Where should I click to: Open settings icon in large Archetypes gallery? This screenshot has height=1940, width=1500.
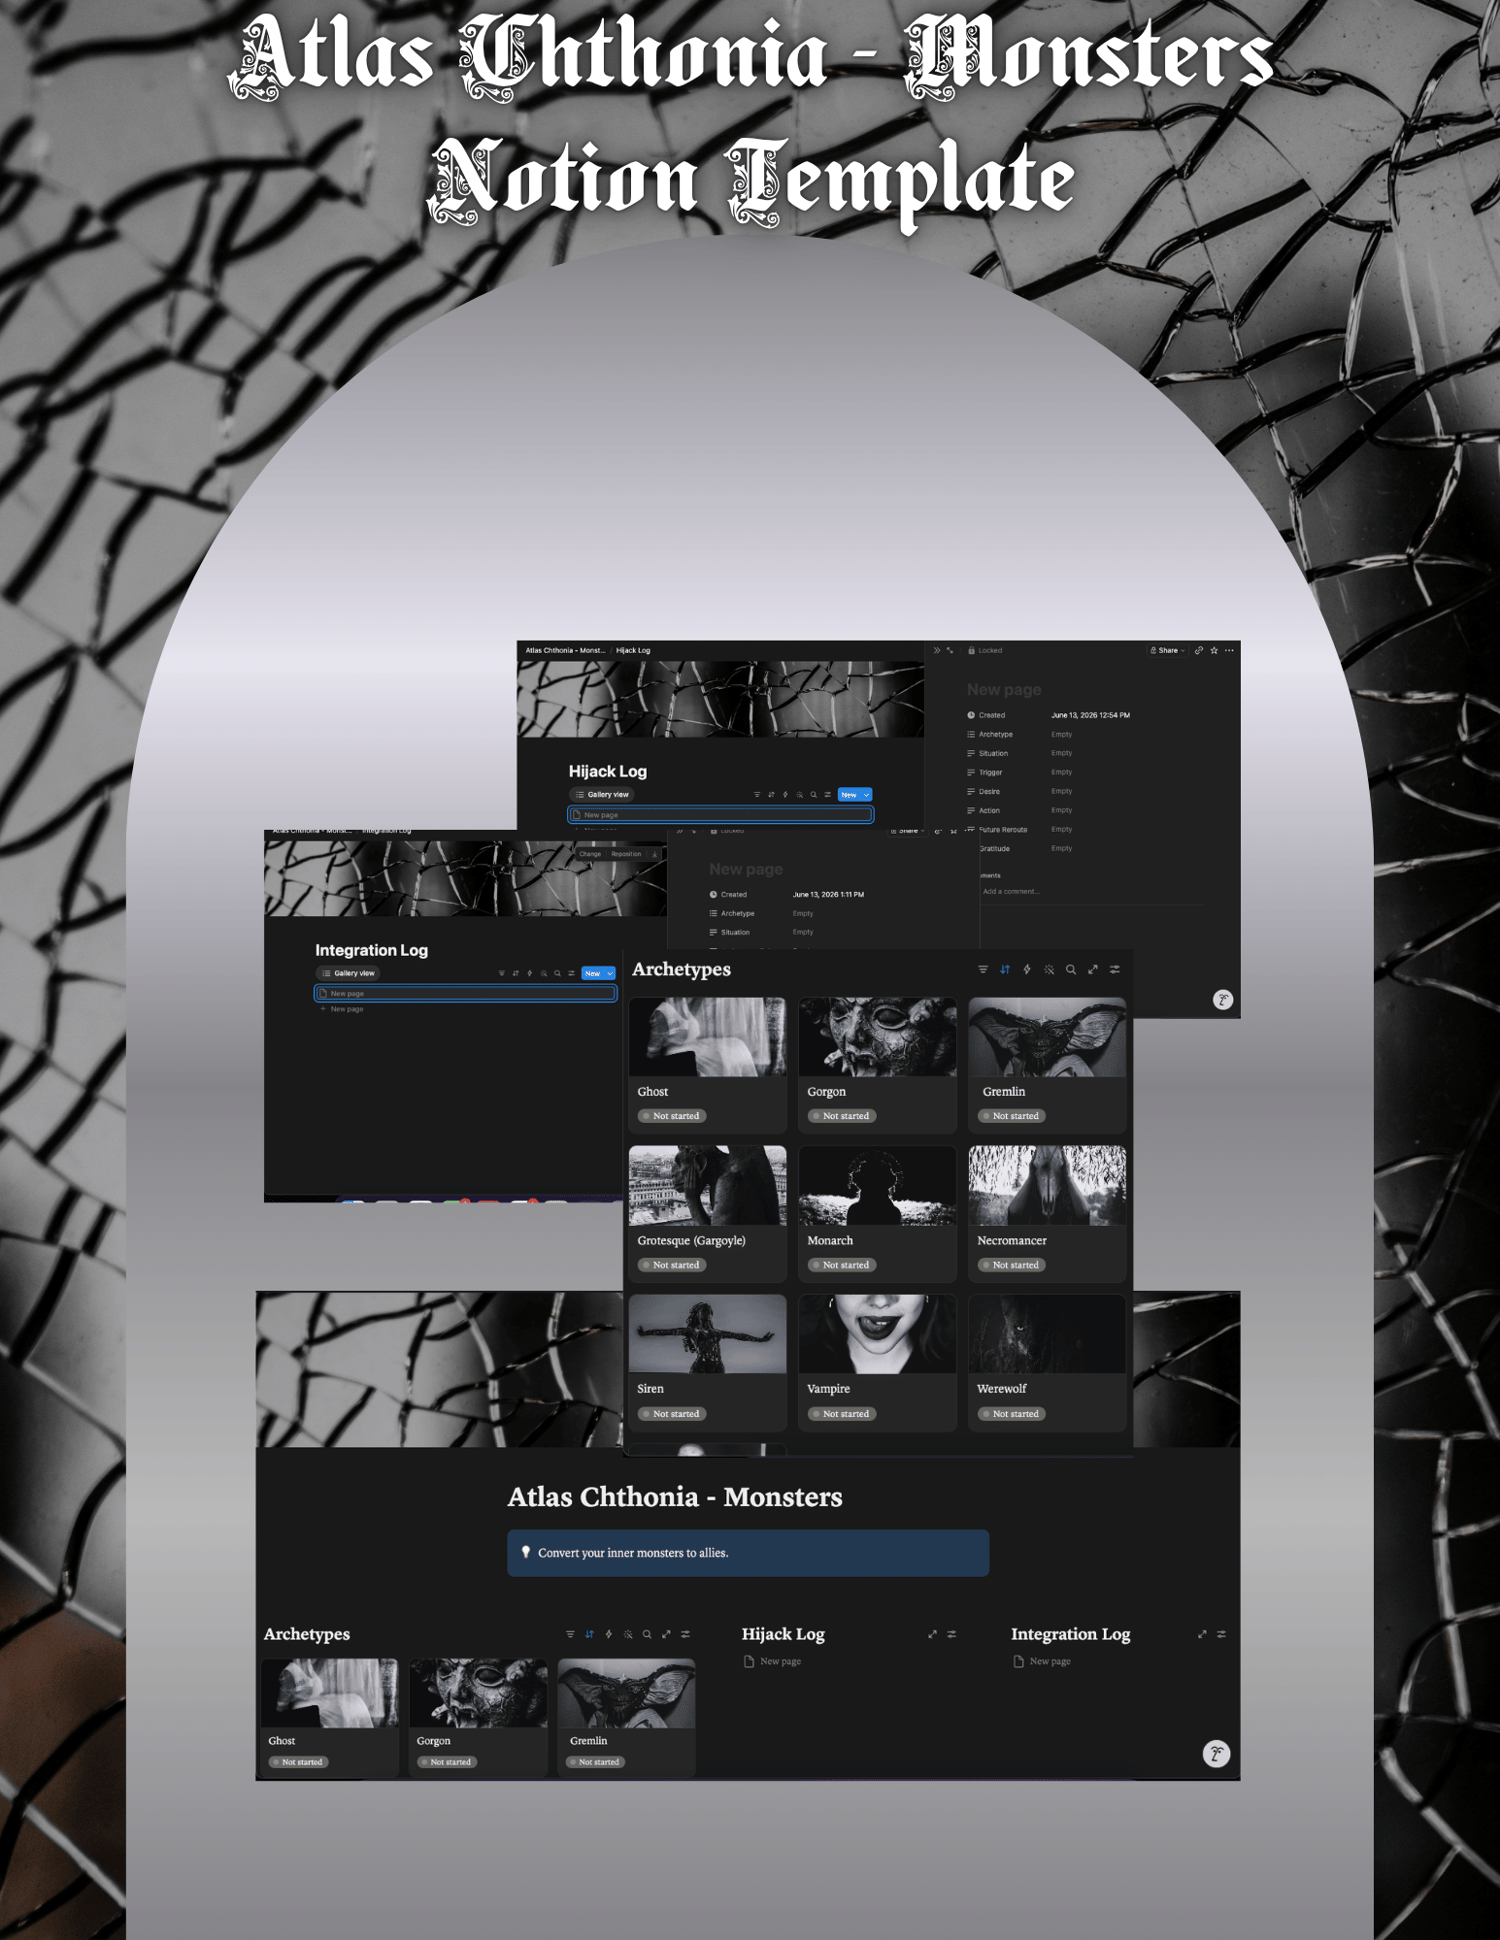tap(1115, 969)
